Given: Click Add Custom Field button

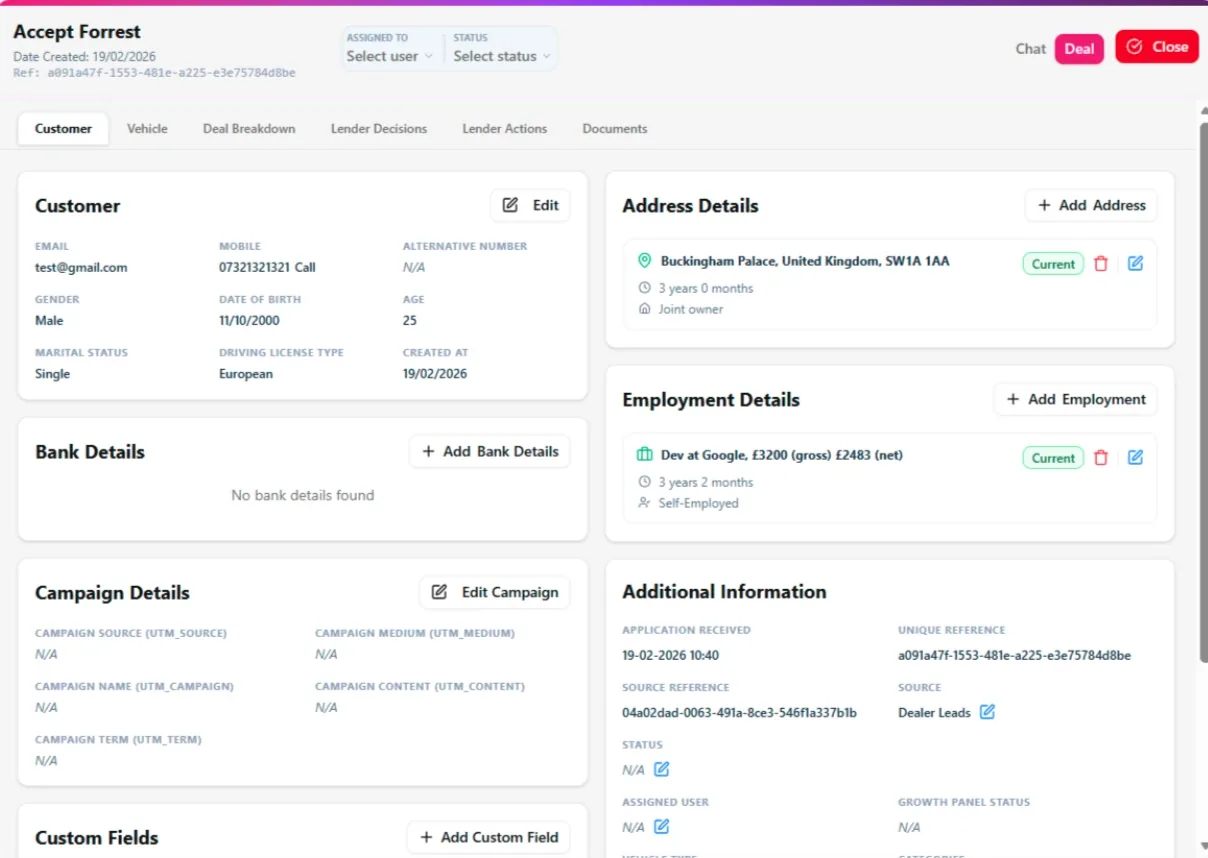Looking at the screenshot, I should pos(489,837).
